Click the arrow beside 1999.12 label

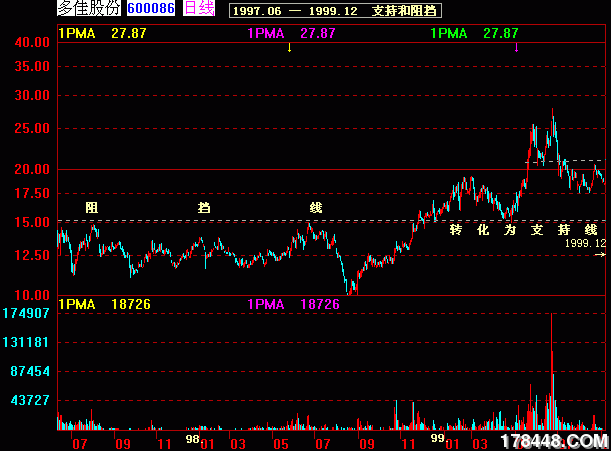599,256
